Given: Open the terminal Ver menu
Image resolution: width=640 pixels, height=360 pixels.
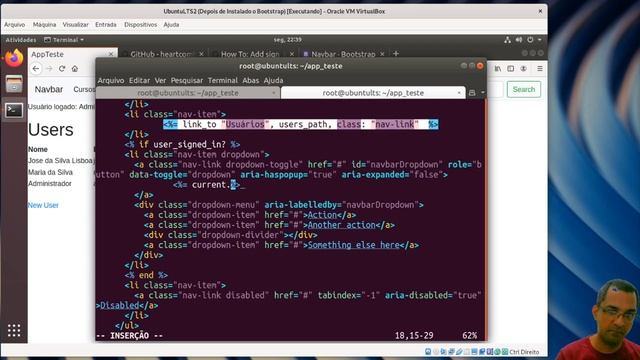Looking at the screenshot, I should [x=160, y=80].
